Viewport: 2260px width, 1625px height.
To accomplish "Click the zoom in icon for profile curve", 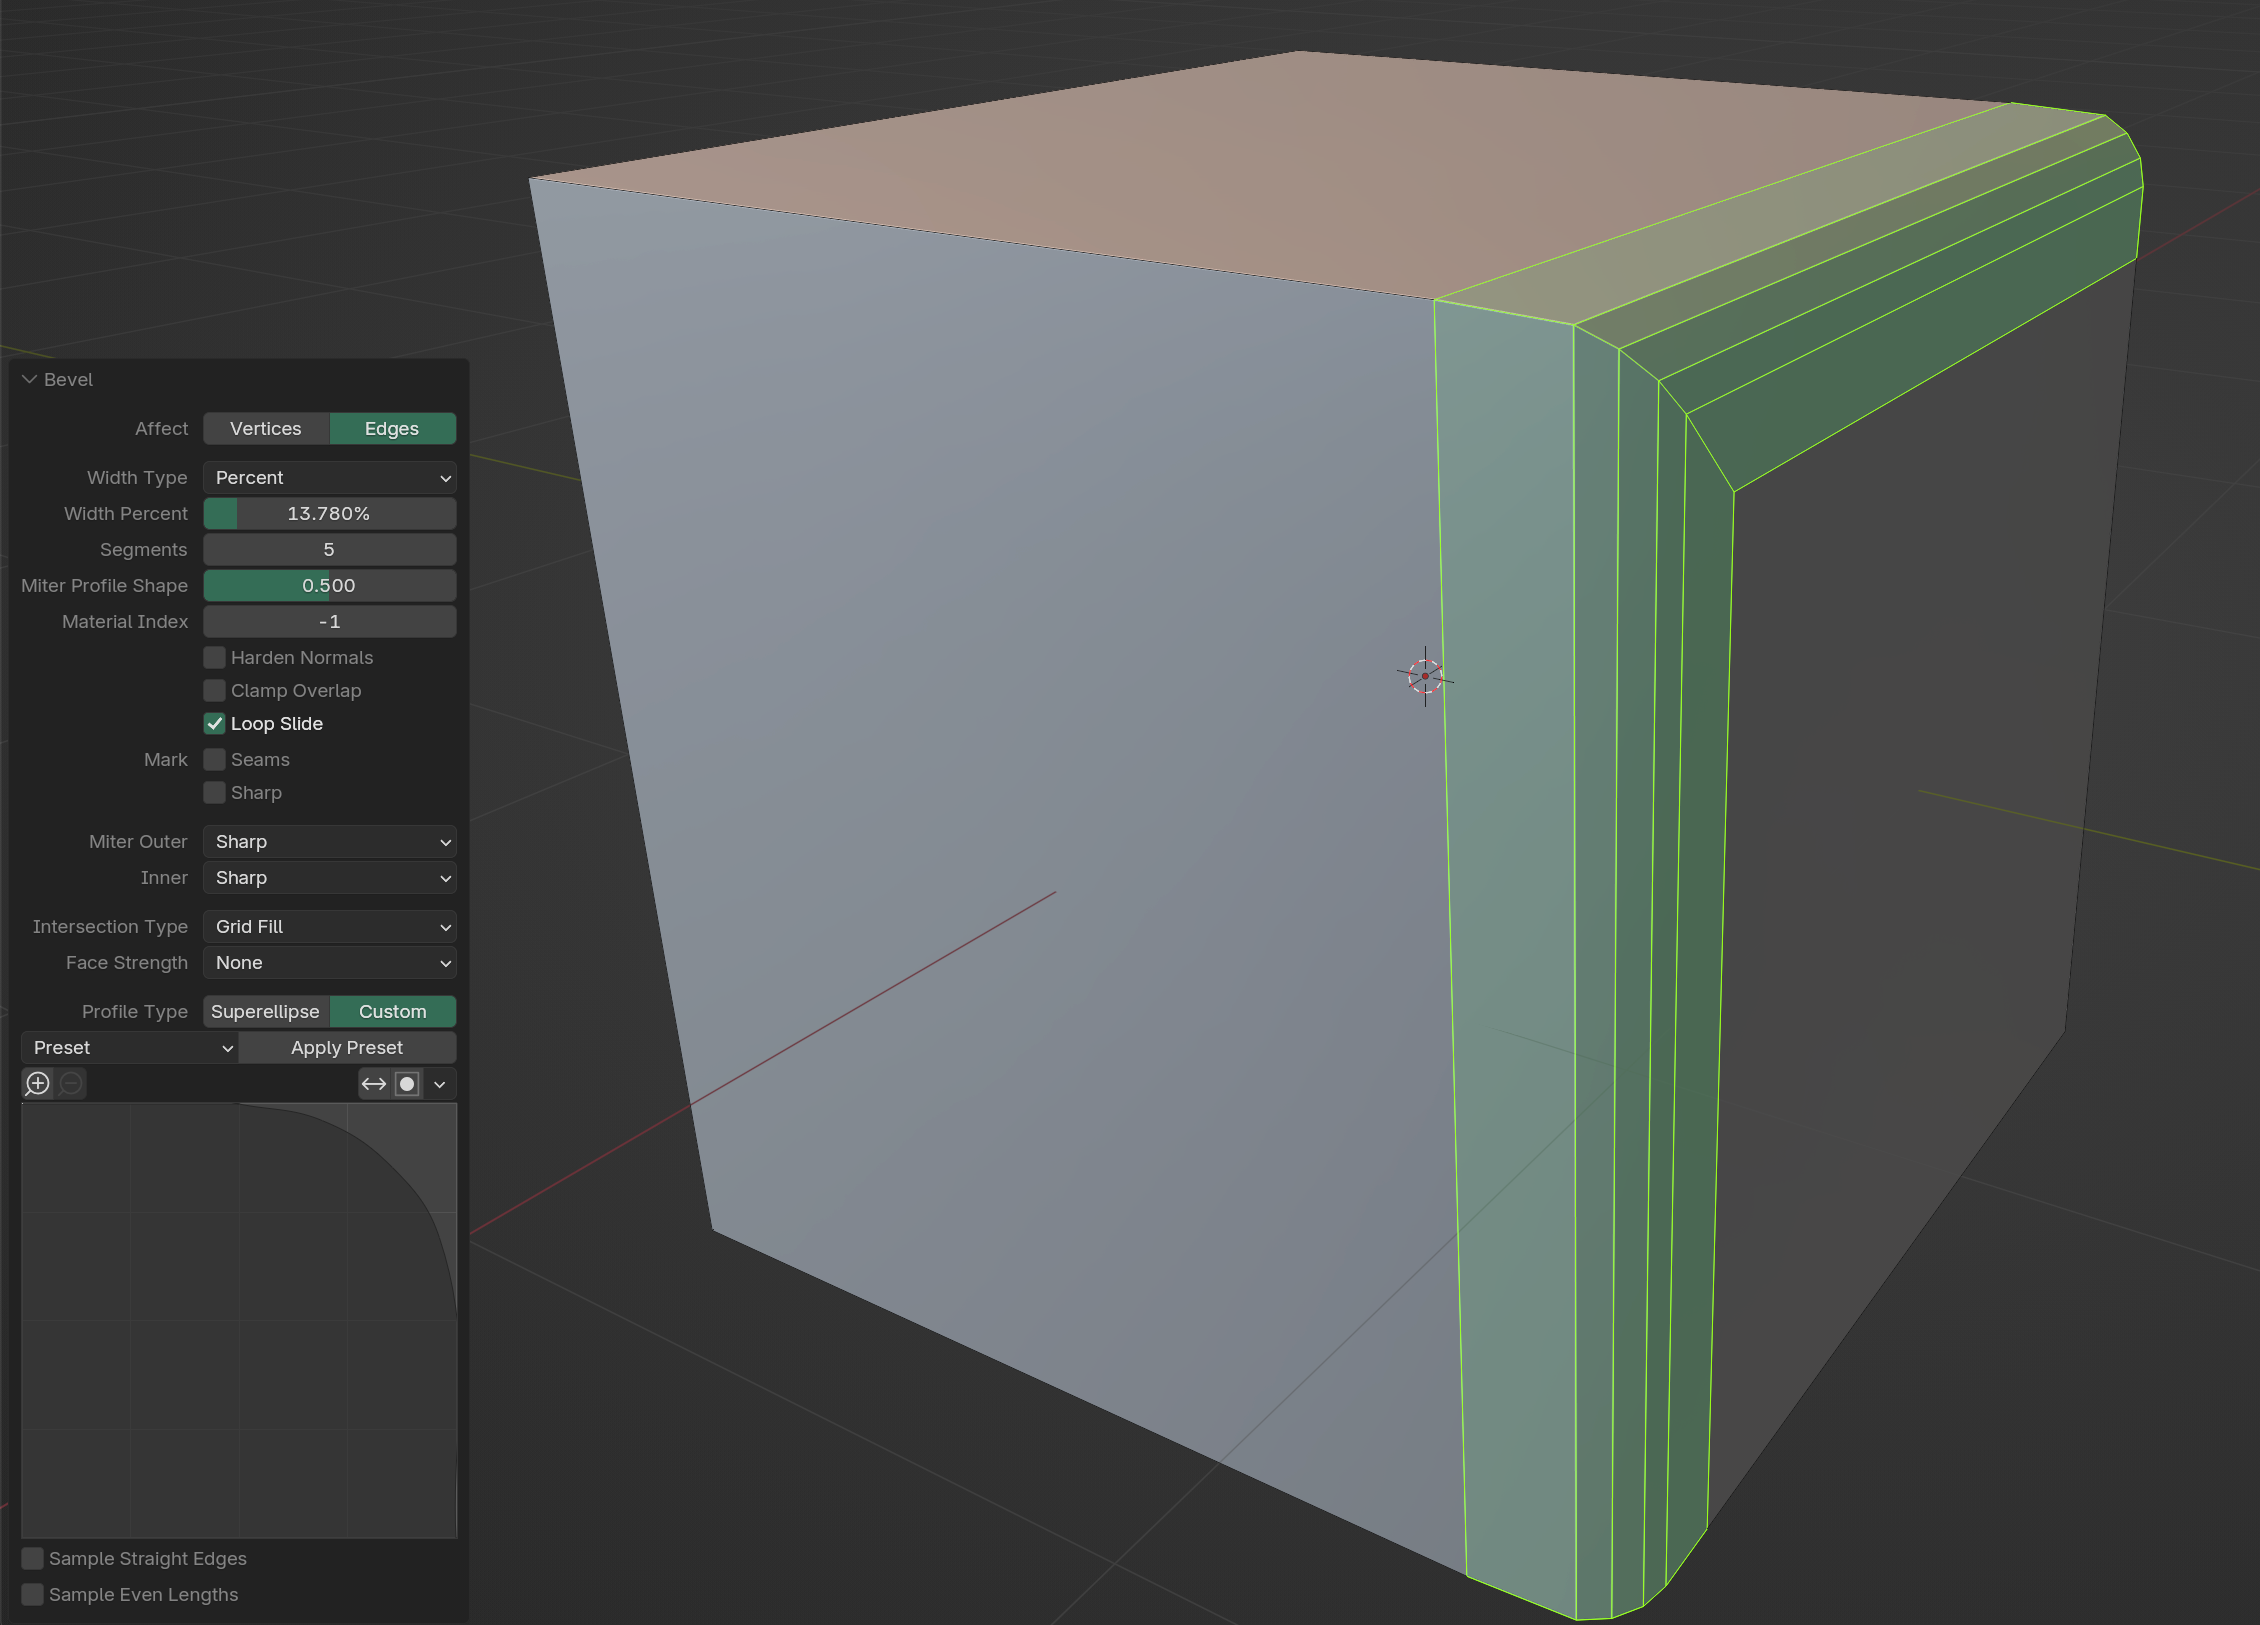I will pyautogui.click(x=38, y=1084).
